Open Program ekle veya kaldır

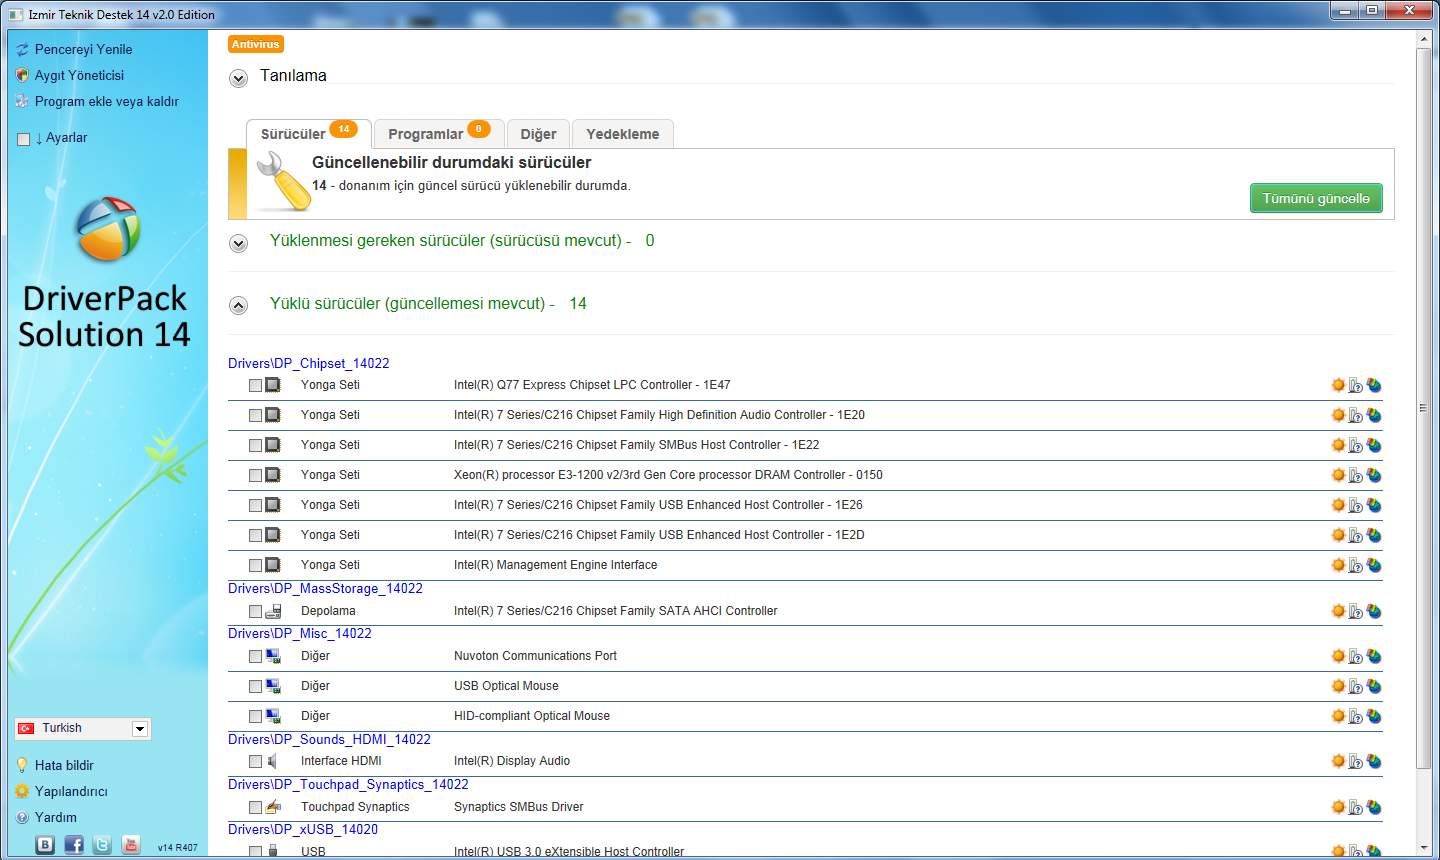tap(106, 101)
